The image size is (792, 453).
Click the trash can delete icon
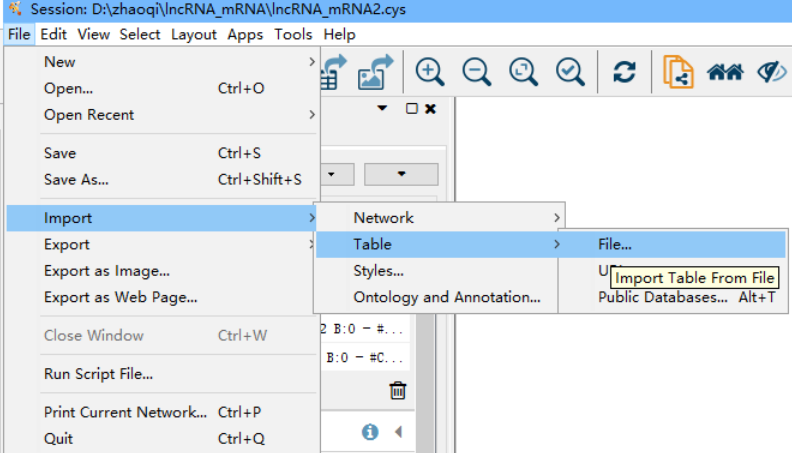[398, 390]
